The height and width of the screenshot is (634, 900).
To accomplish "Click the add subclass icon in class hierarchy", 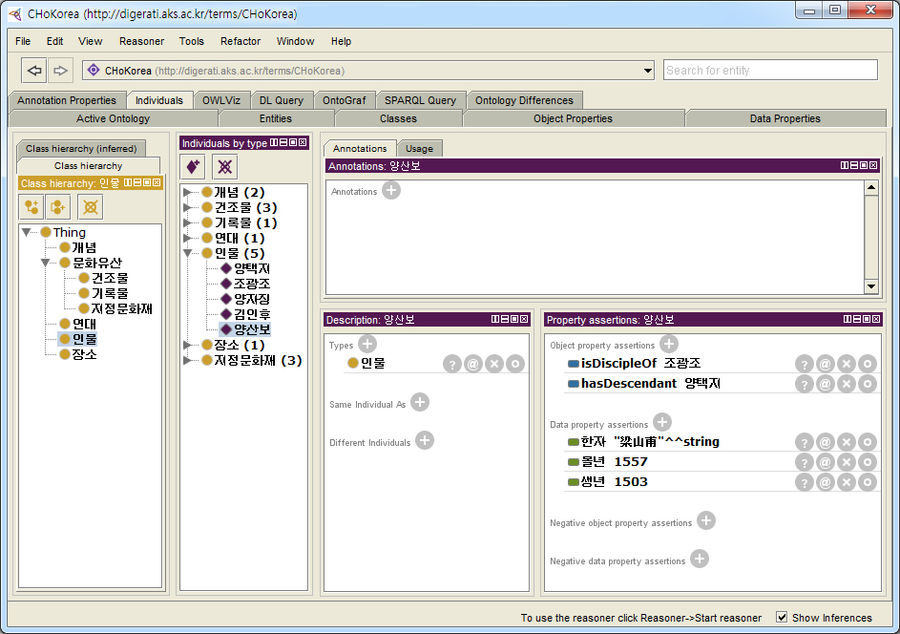I will [32, 207].
